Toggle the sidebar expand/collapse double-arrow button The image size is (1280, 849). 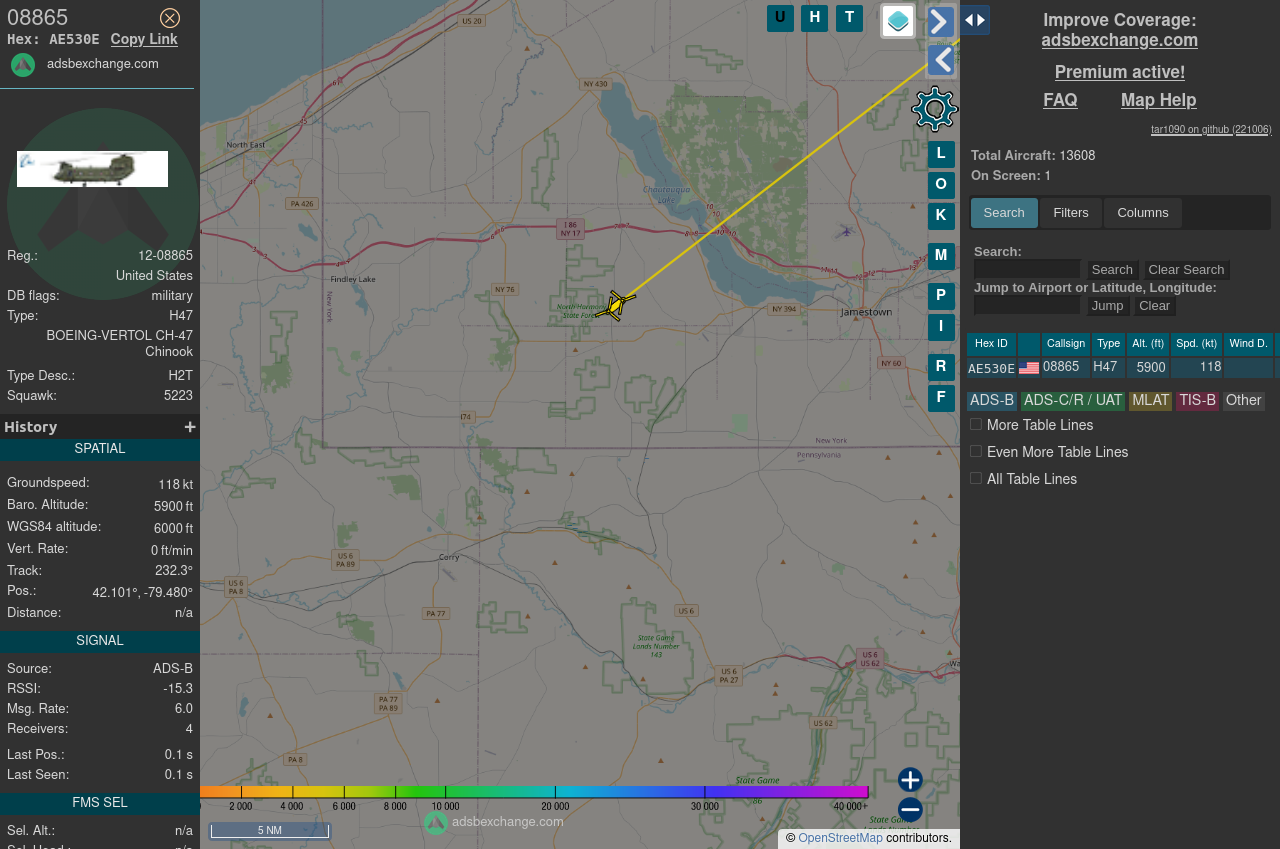(975, 20)
